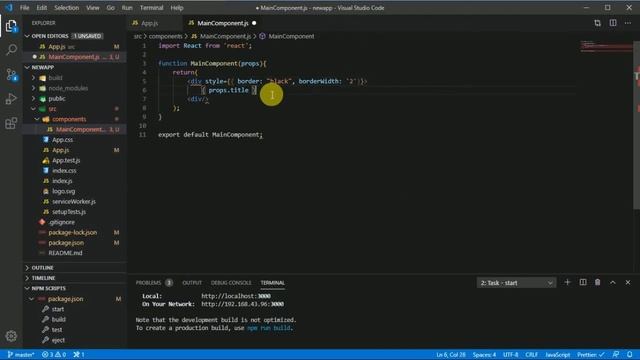Open the More Actions ellipsis in editor
640x360 pixels.
pos(628,23)
